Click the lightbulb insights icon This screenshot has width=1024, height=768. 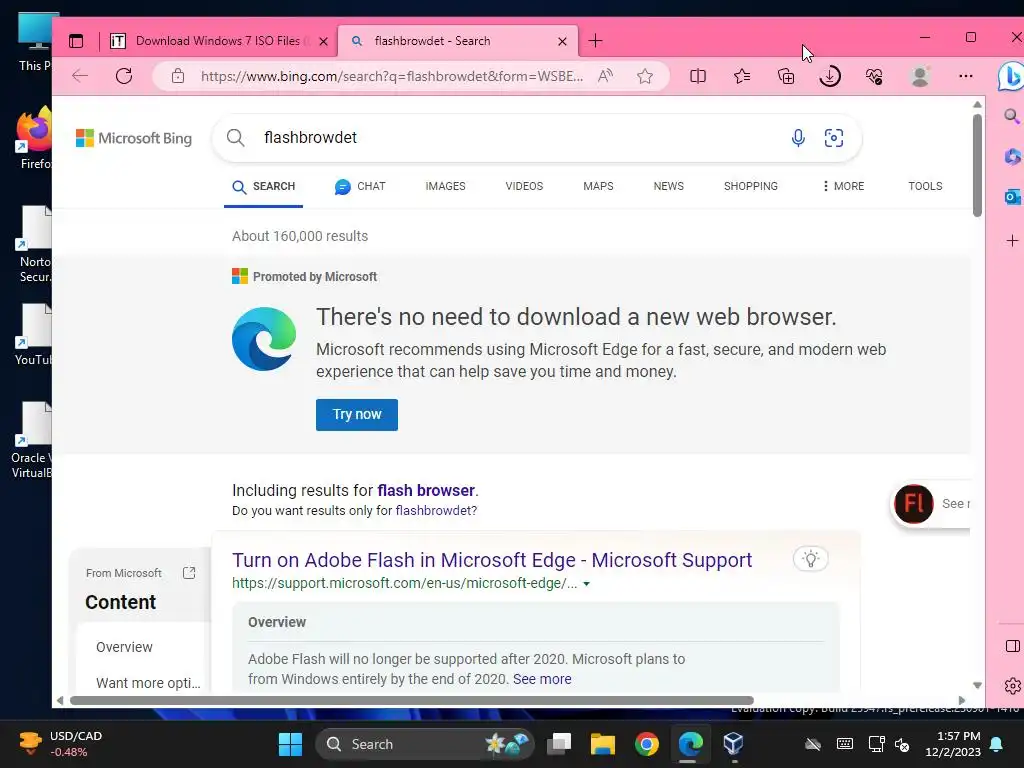pos(810,559)
